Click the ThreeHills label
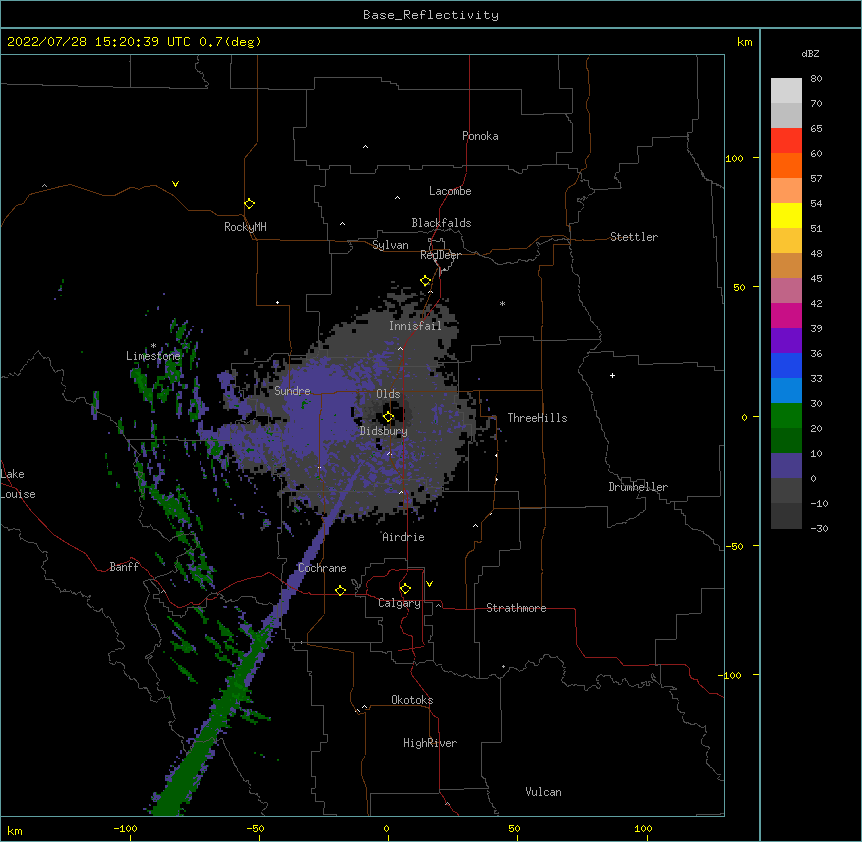 coord(537,418)
